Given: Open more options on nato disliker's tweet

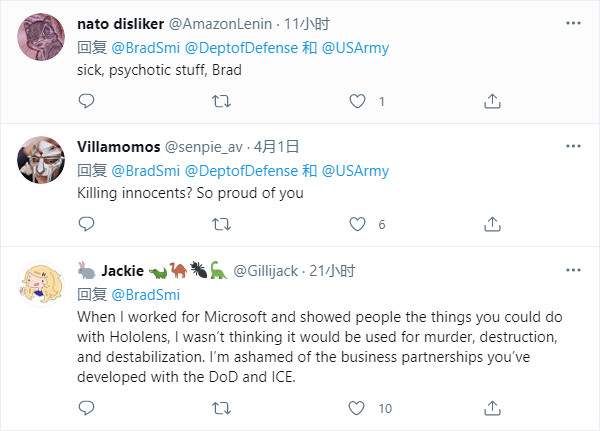Looking at the screenshot, I should point(571,23).
